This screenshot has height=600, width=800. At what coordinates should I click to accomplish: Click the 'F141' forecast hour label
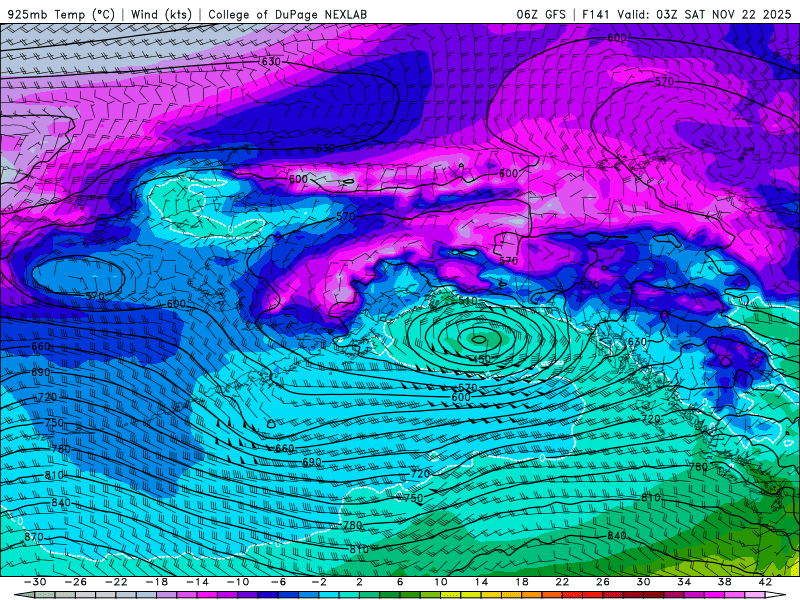(x=597, y=14)
